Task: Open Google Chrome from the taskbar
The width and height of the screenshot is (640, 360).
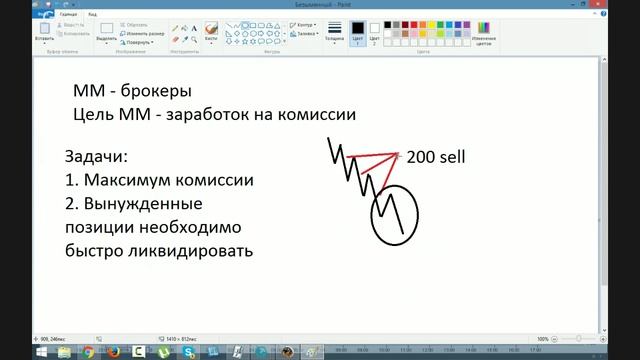Action: (x=88, y=352)
